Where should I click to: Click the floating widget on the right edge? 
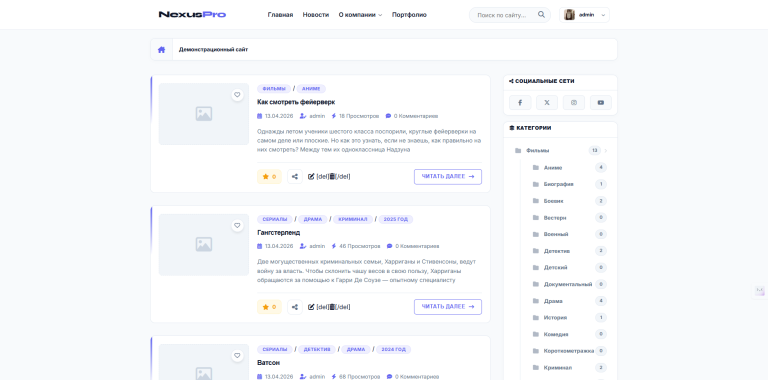pyautogui.click(x=760, y=291)
